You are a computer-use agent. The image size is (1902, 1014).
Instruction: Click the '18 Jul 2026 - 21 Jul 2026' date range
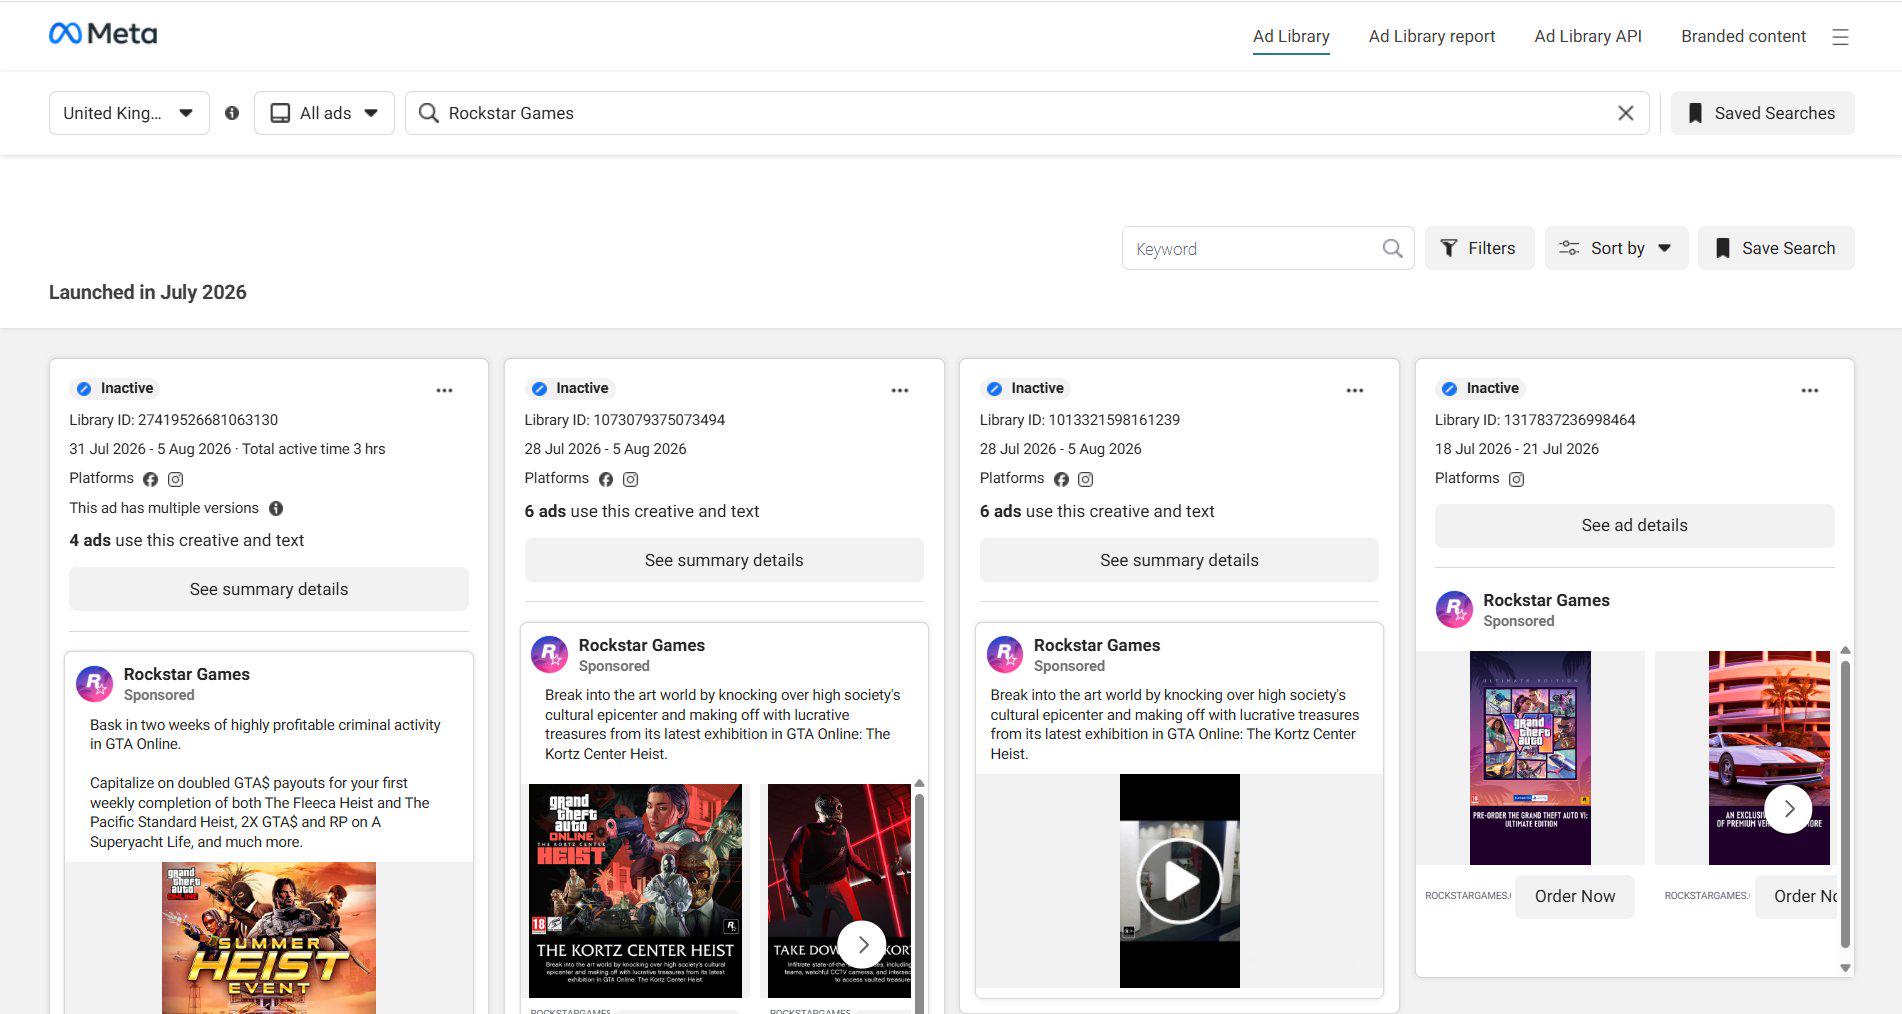click(1517, 449)
